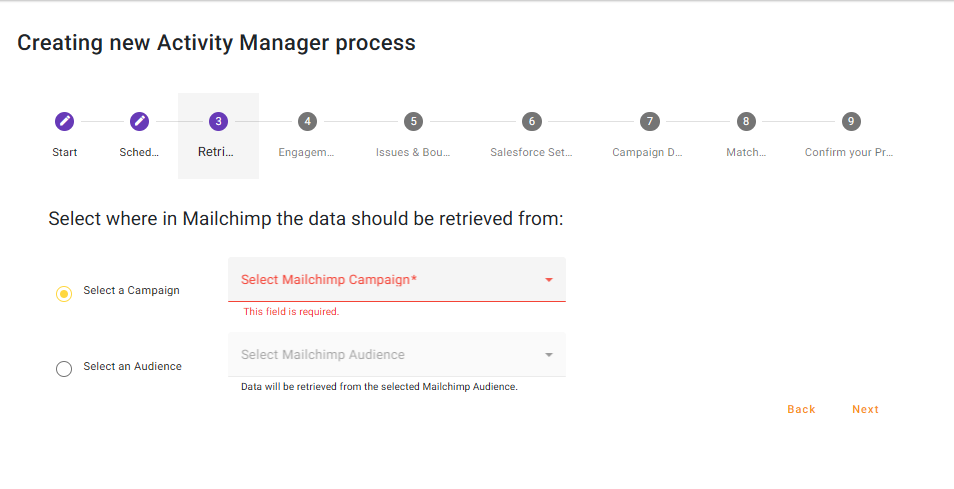Jump to the Confirm your Process step label

point(849,153)
